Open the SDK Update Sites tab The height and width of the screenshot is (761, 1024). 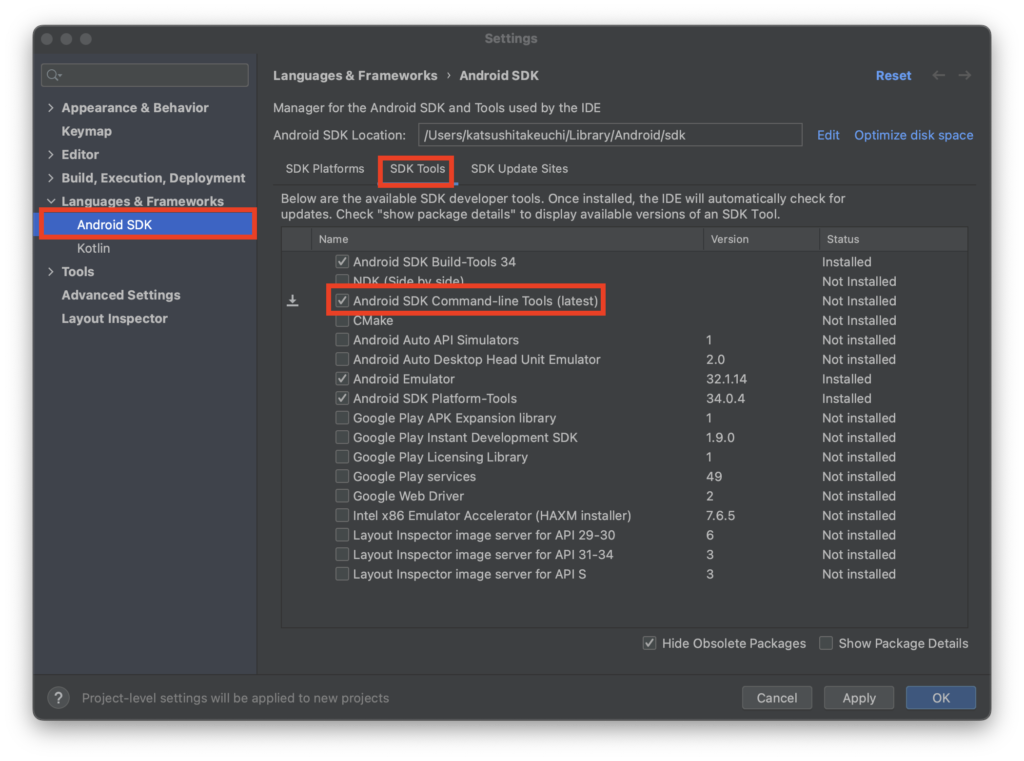tap(519, 169)
